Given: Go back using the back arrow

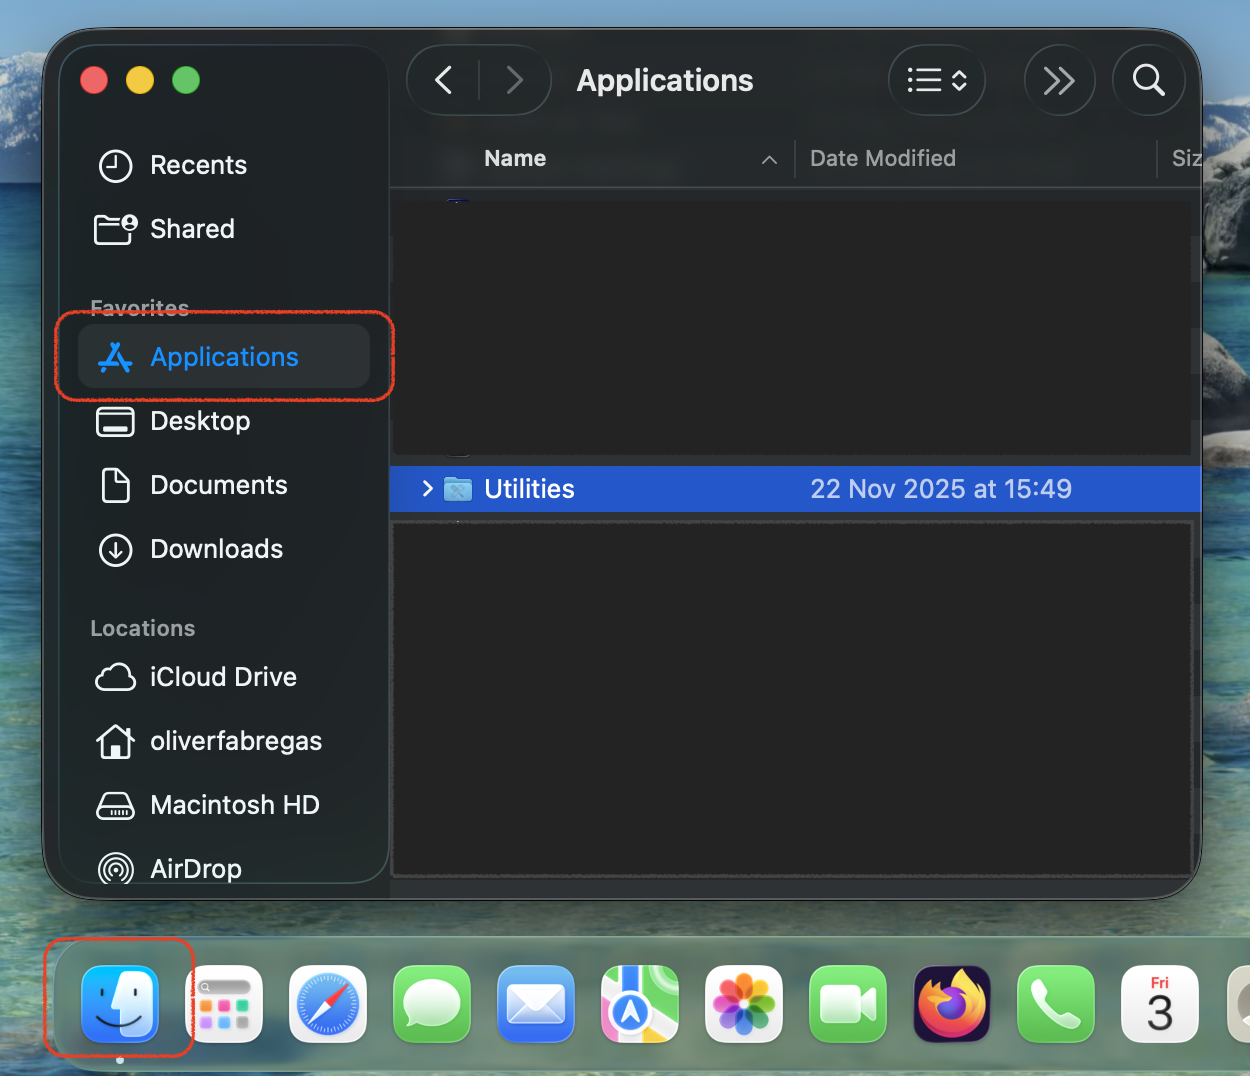Looking at the screenshot, I should tap(443, 80).
